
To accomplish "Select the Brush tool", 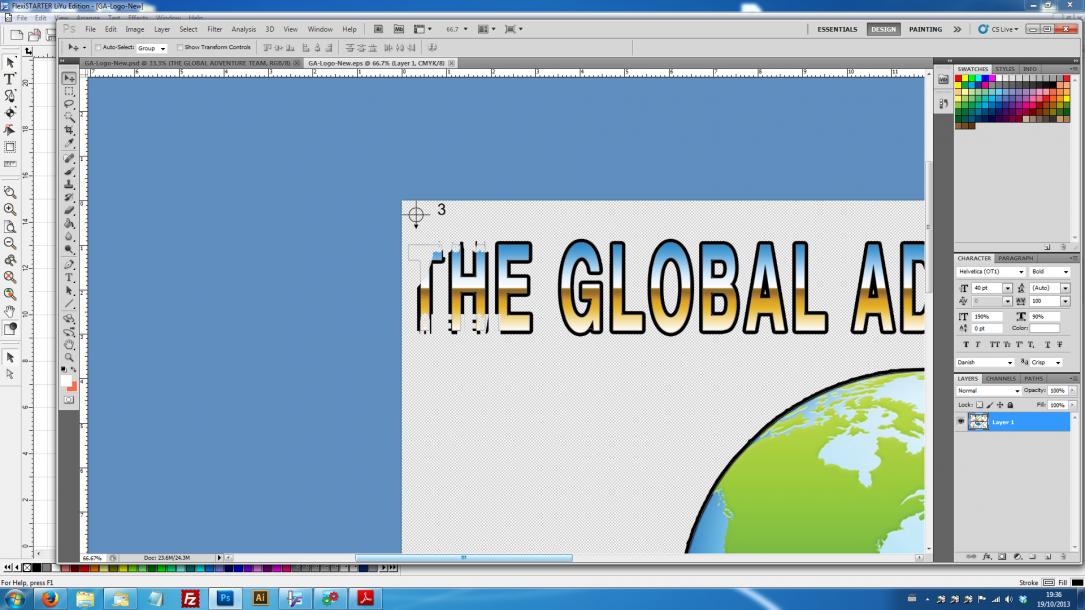I will pos(69,172).
